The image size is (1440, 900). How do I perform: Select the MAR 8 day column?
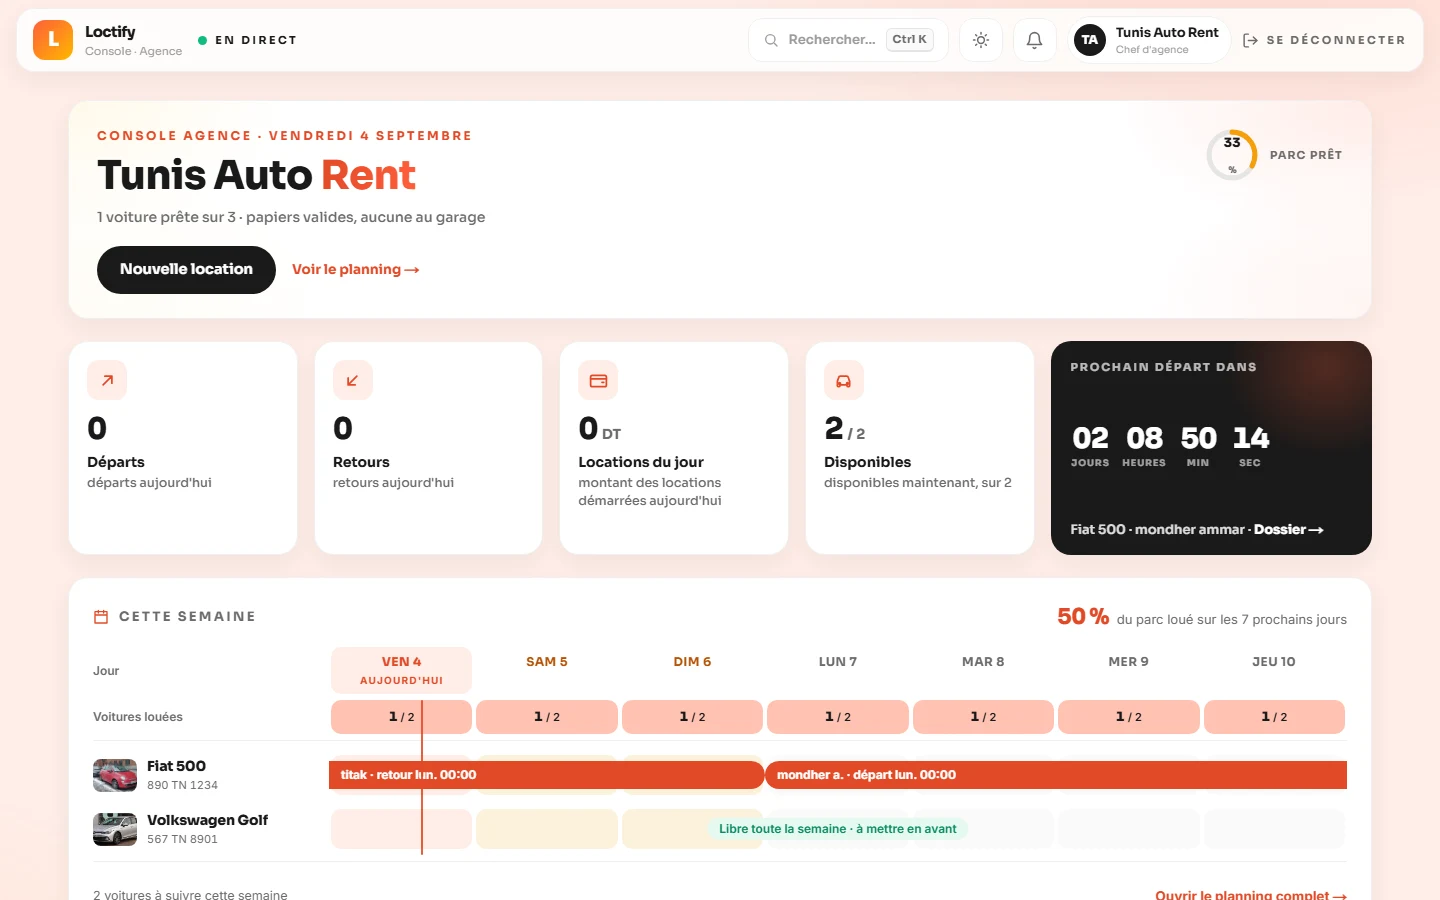pos(983,662)
